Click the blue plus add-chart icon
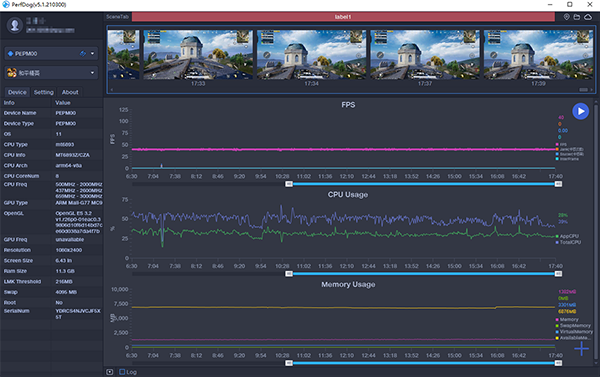Screen dimensions: 600x377 (x=581, y=348)
